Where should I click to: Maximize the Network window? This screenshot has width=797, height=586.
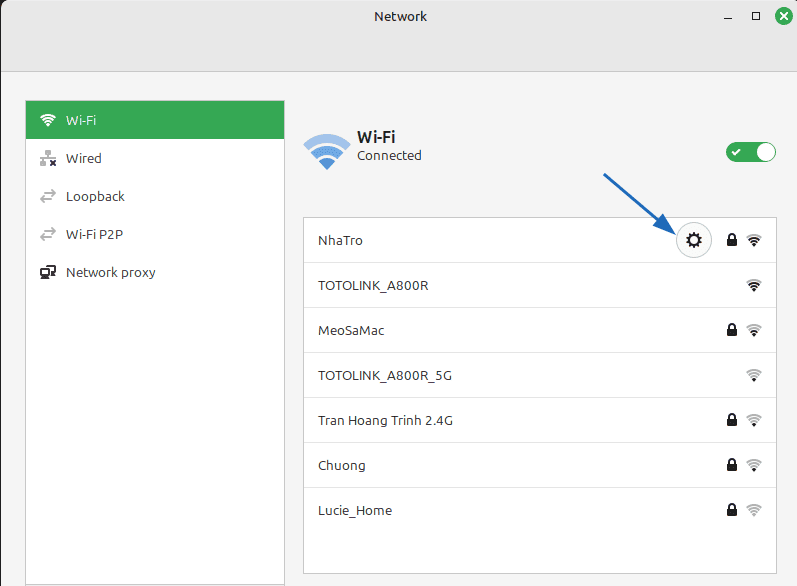pos(757,16)
